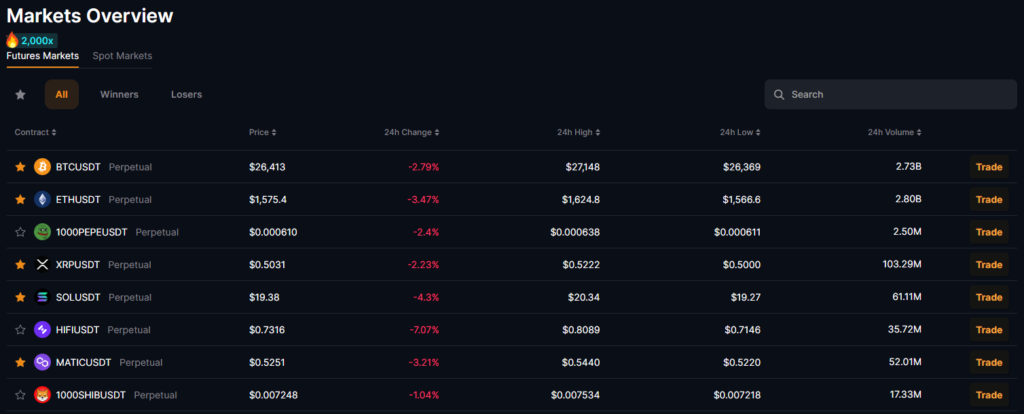Click the Ethereum coin icon
Image resolution: width=1024 pixels, height=414 pixels.
(42, 199)
